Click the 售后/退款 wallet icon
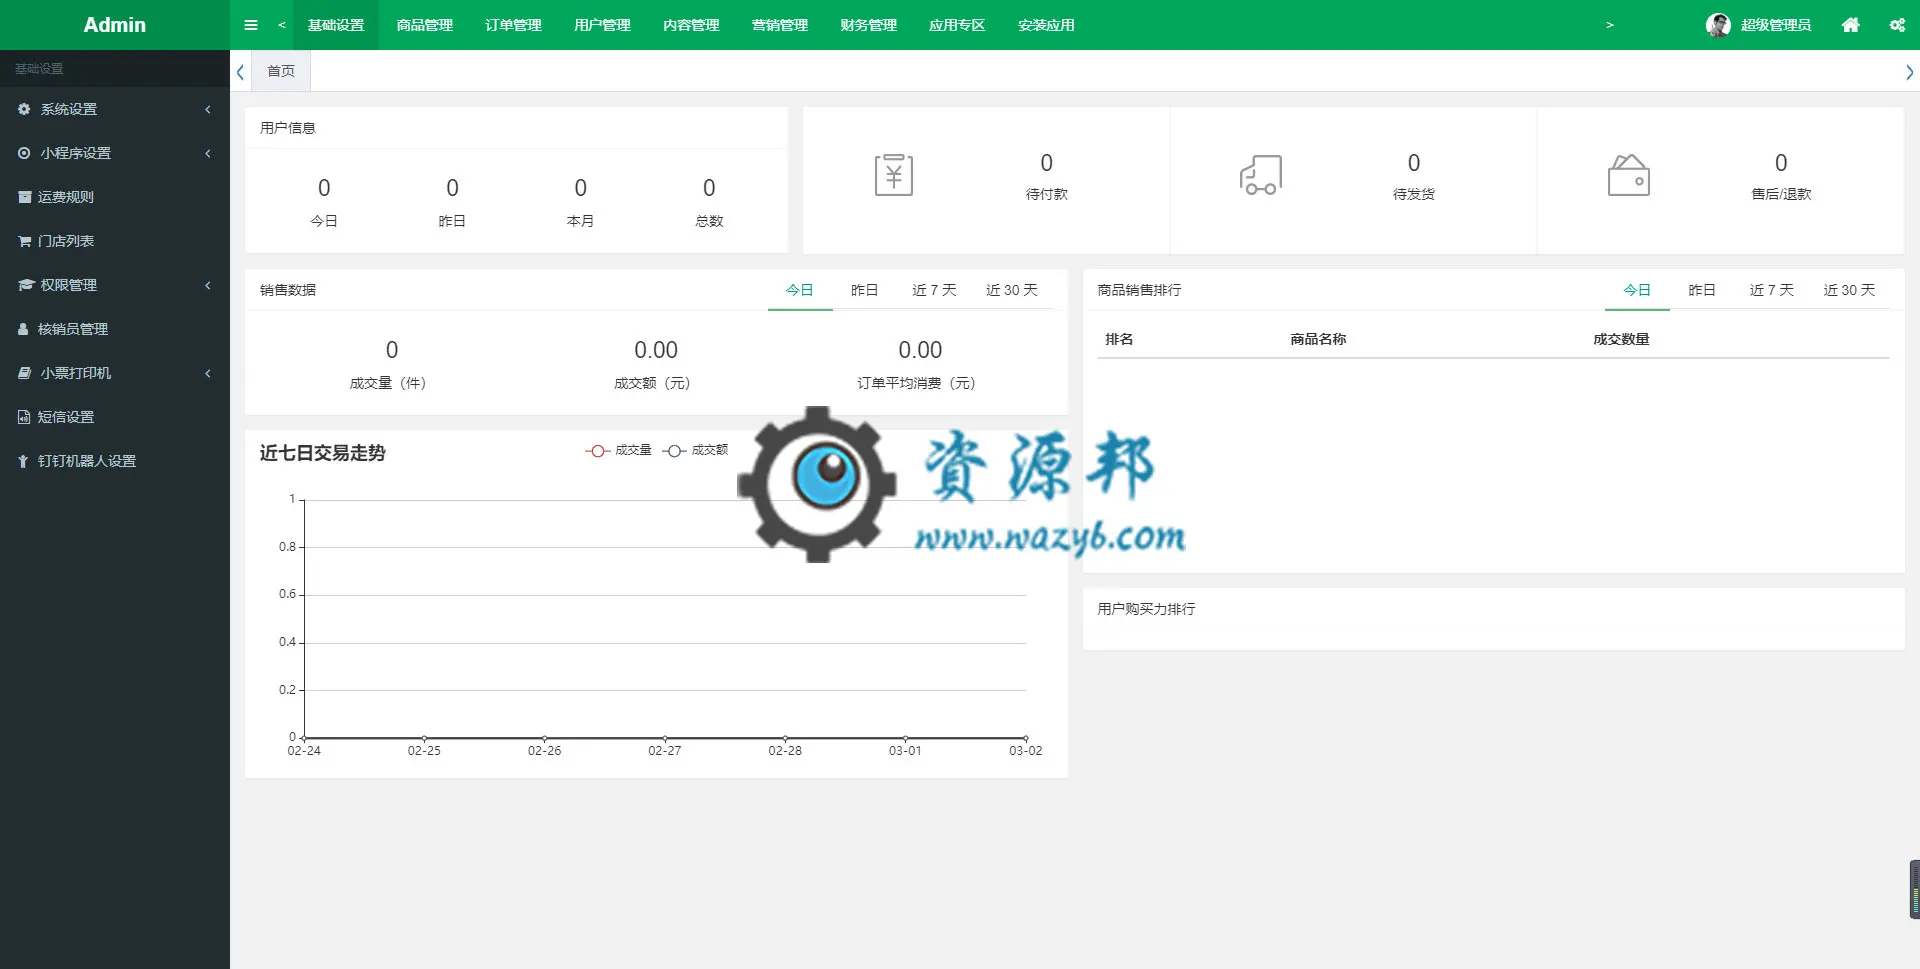 pos(1628,175)
